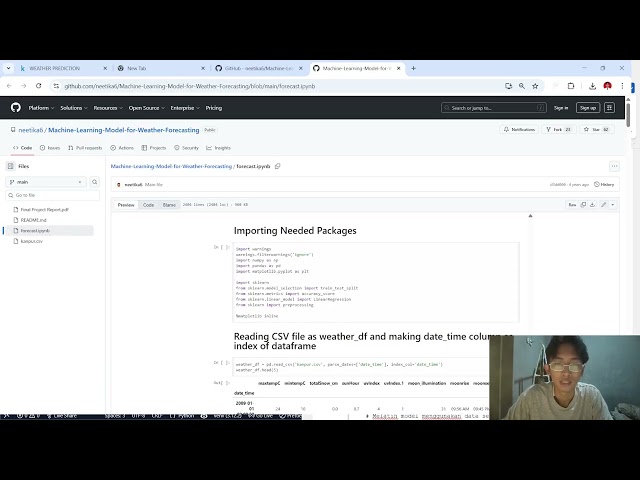Viewport: 640px width, 480px height.
Task: Download the raw notebook file
Action: [x=594, y=204]
